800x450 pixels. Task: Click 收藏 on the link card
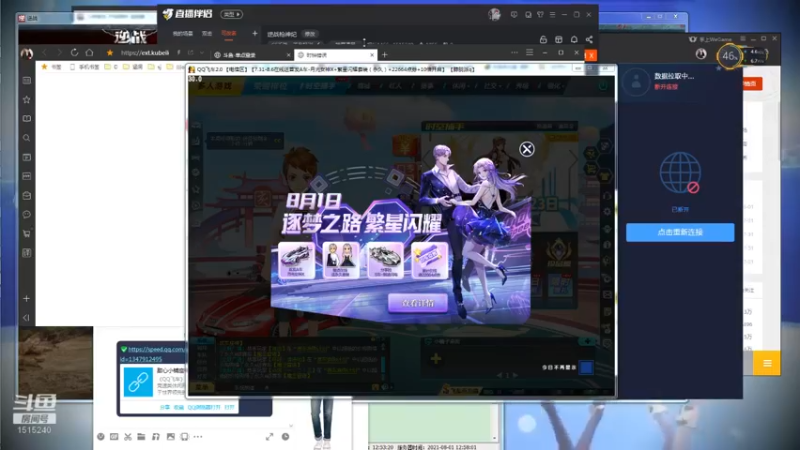(x=179, y=407)
